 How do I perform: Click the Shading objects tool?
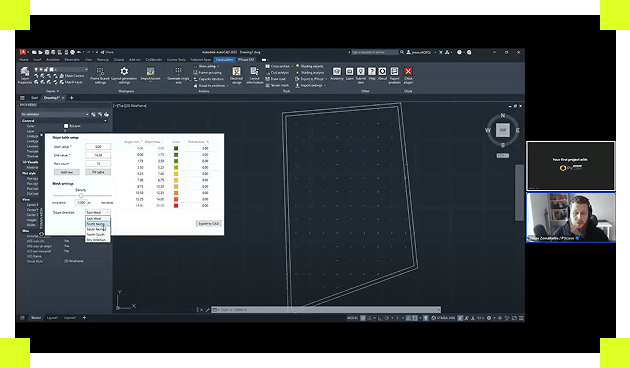tap(309, 66)
